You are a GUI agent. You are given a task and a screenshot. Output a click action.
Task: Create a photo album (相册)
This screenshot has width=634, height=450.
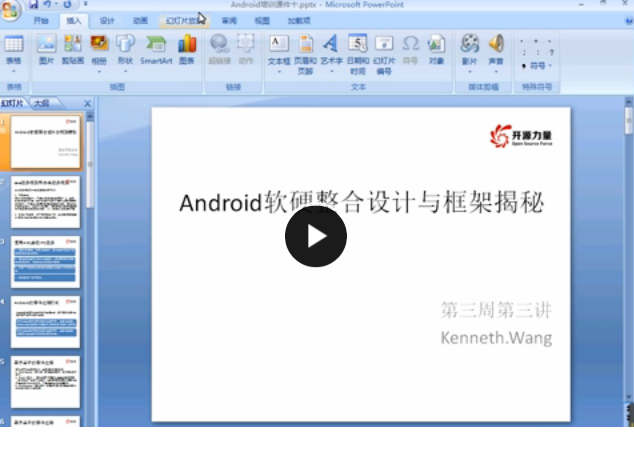point(99,49)
